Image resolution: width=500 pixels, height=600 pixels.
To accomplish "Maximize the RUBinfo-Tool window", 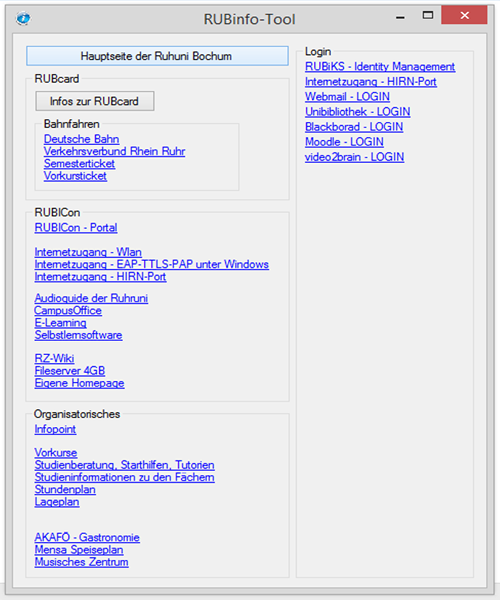I will [x=428, y=15].
